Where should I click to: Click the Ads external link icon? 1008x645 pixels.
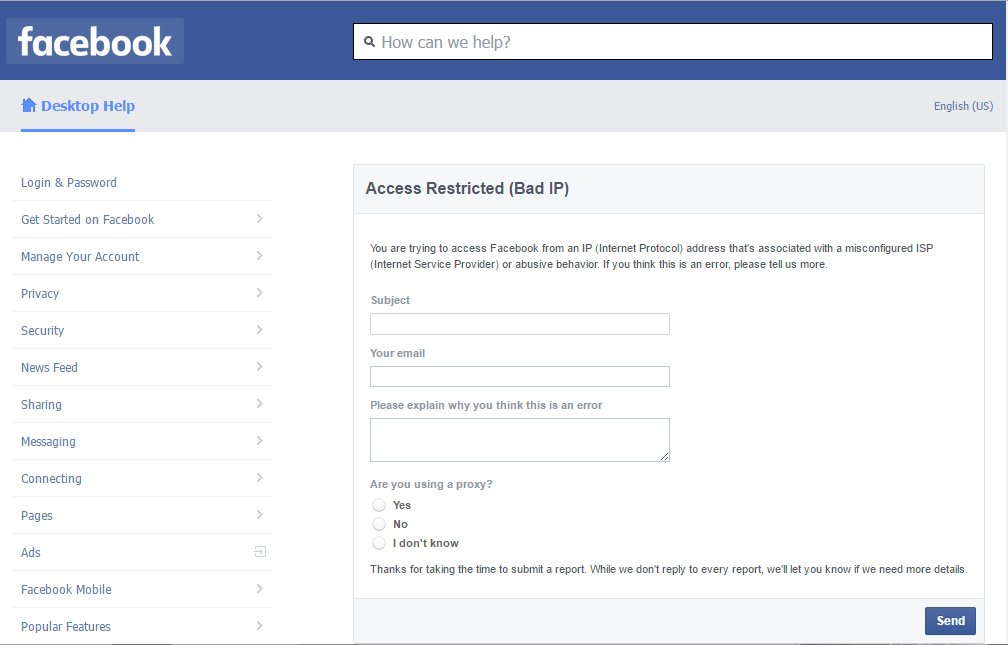click(260, 552)
